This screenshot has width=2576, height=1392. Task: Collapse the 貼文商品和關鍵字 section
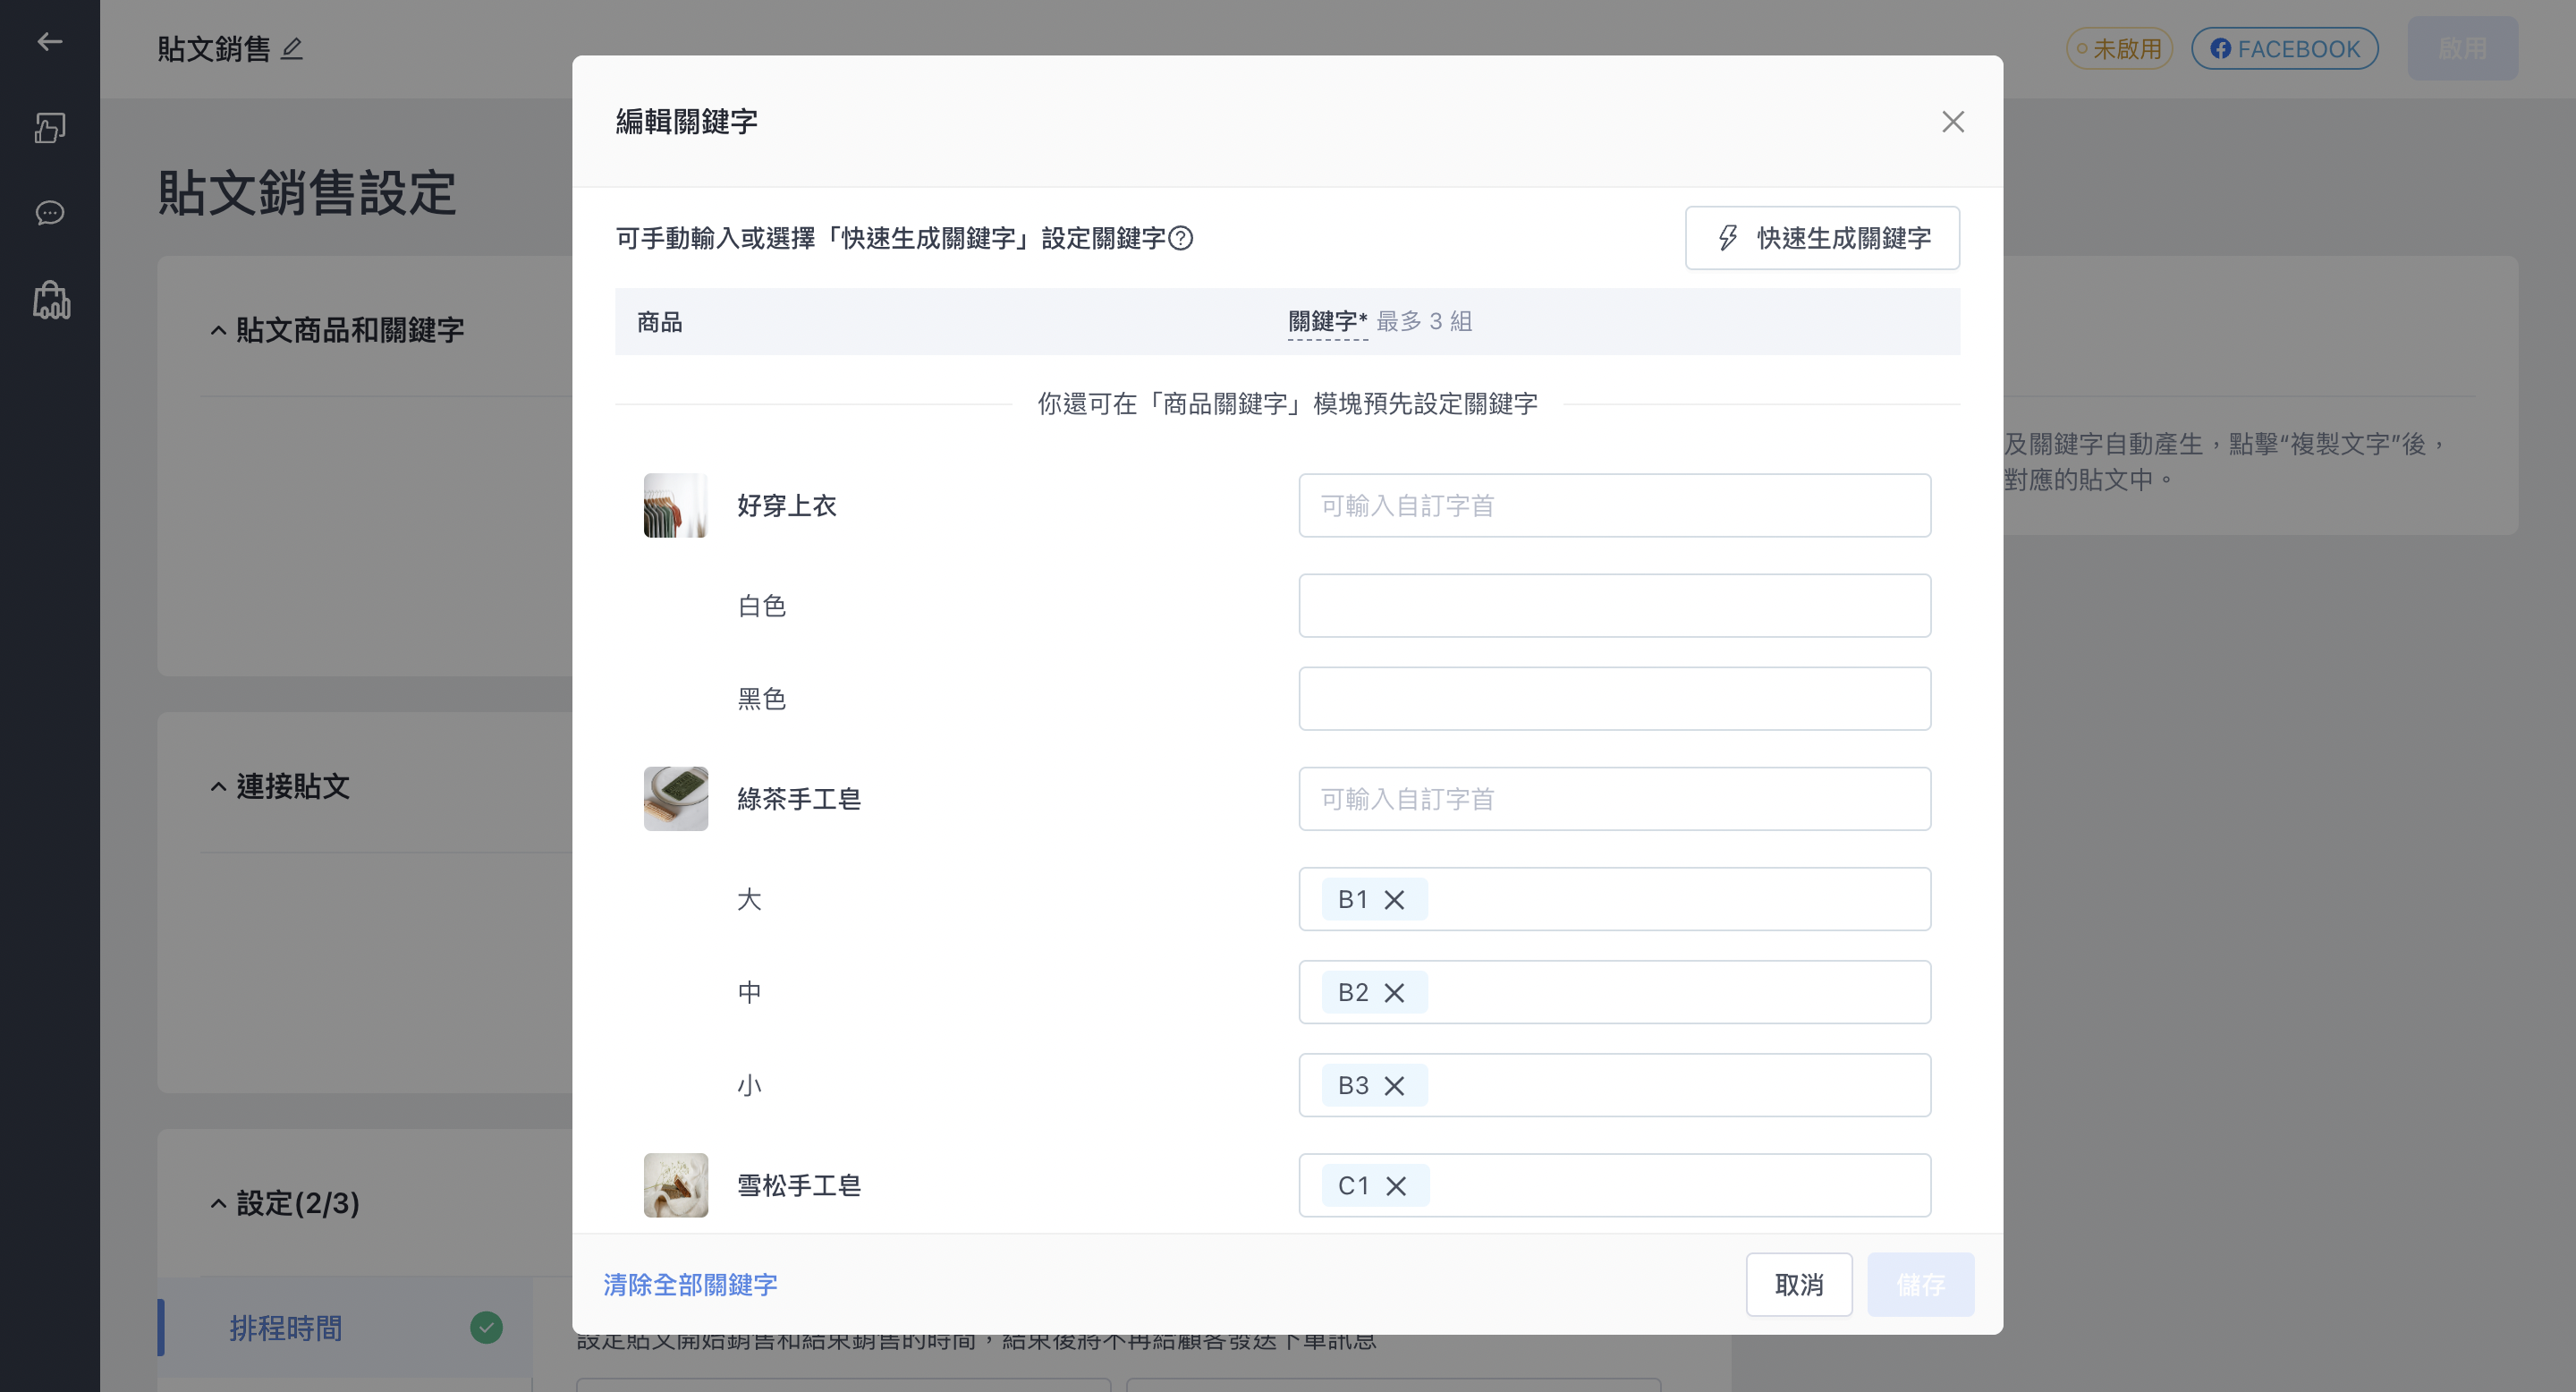pos(218,331)
